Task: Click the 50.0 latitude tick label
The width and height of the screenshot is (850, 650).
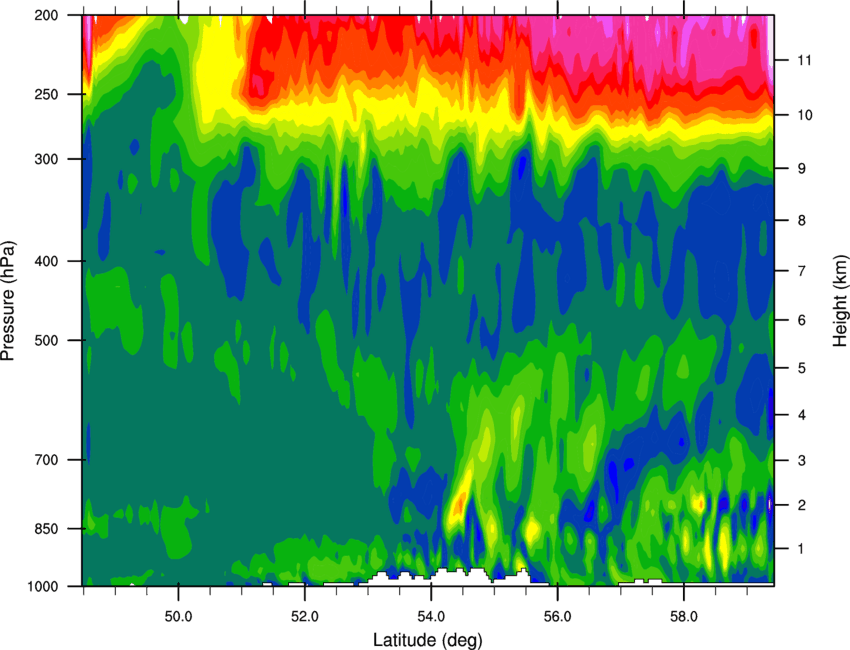Action: pyautogui.click(x=178, y=617)
